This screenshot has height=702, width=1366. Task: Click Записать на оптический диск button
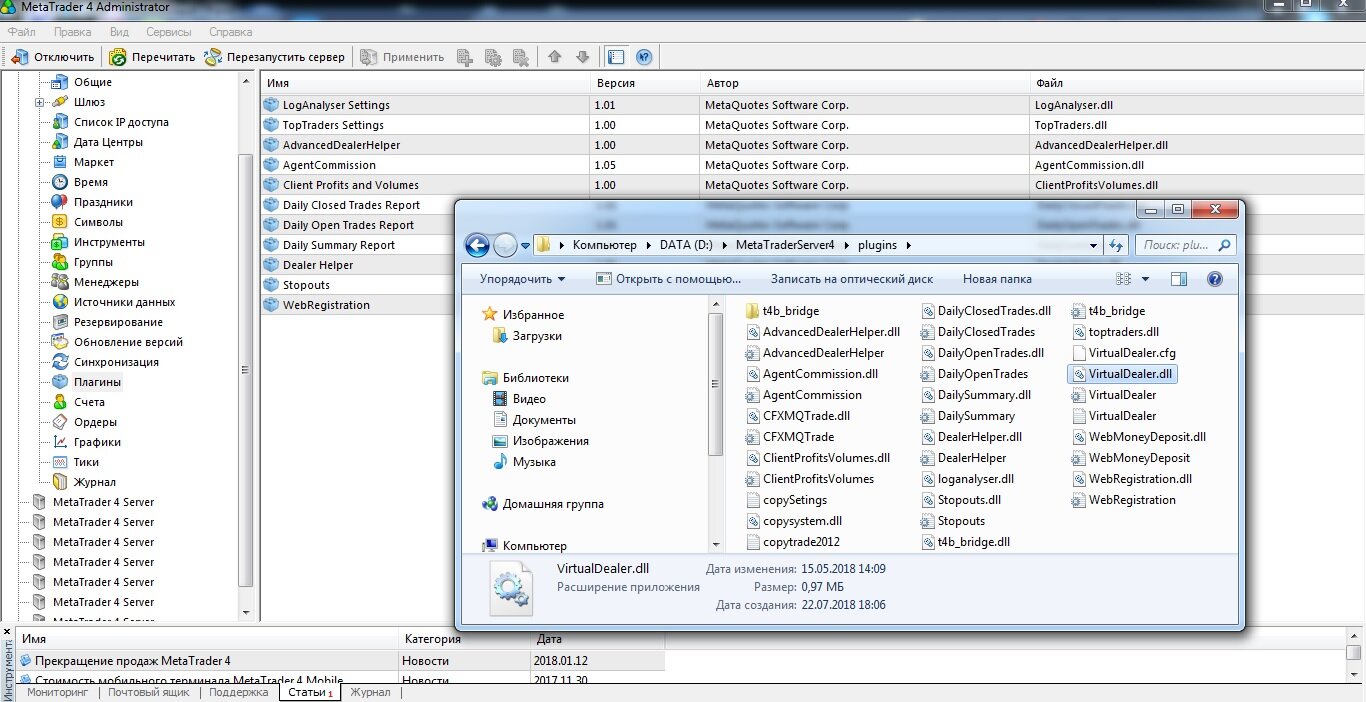click(x=851, y=279)
